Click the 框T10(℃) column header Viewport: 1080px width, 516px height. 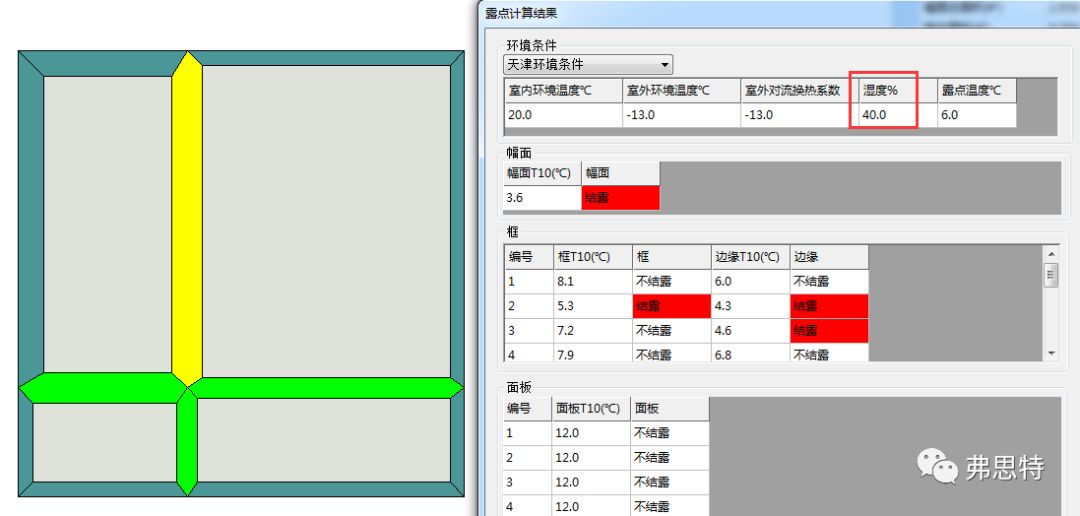coord(591,257)
